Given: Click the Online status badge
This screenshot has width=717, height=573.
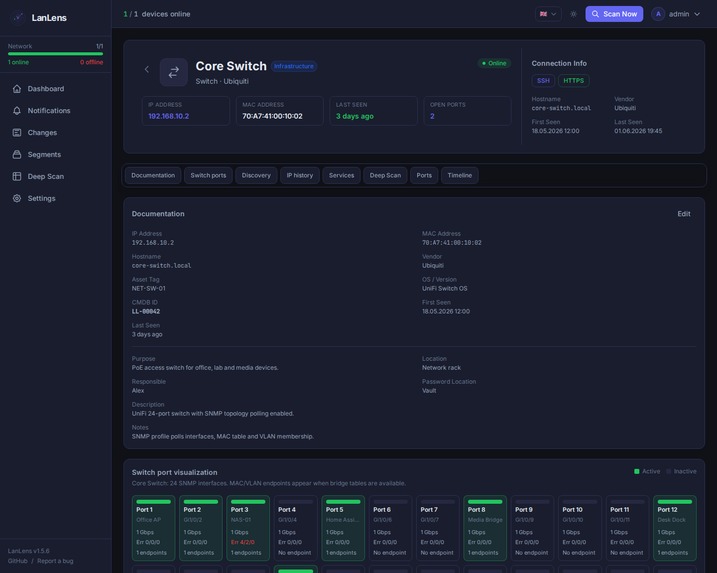Looking at the screenshot, I should pyautogui.click(x=494, y=63).
